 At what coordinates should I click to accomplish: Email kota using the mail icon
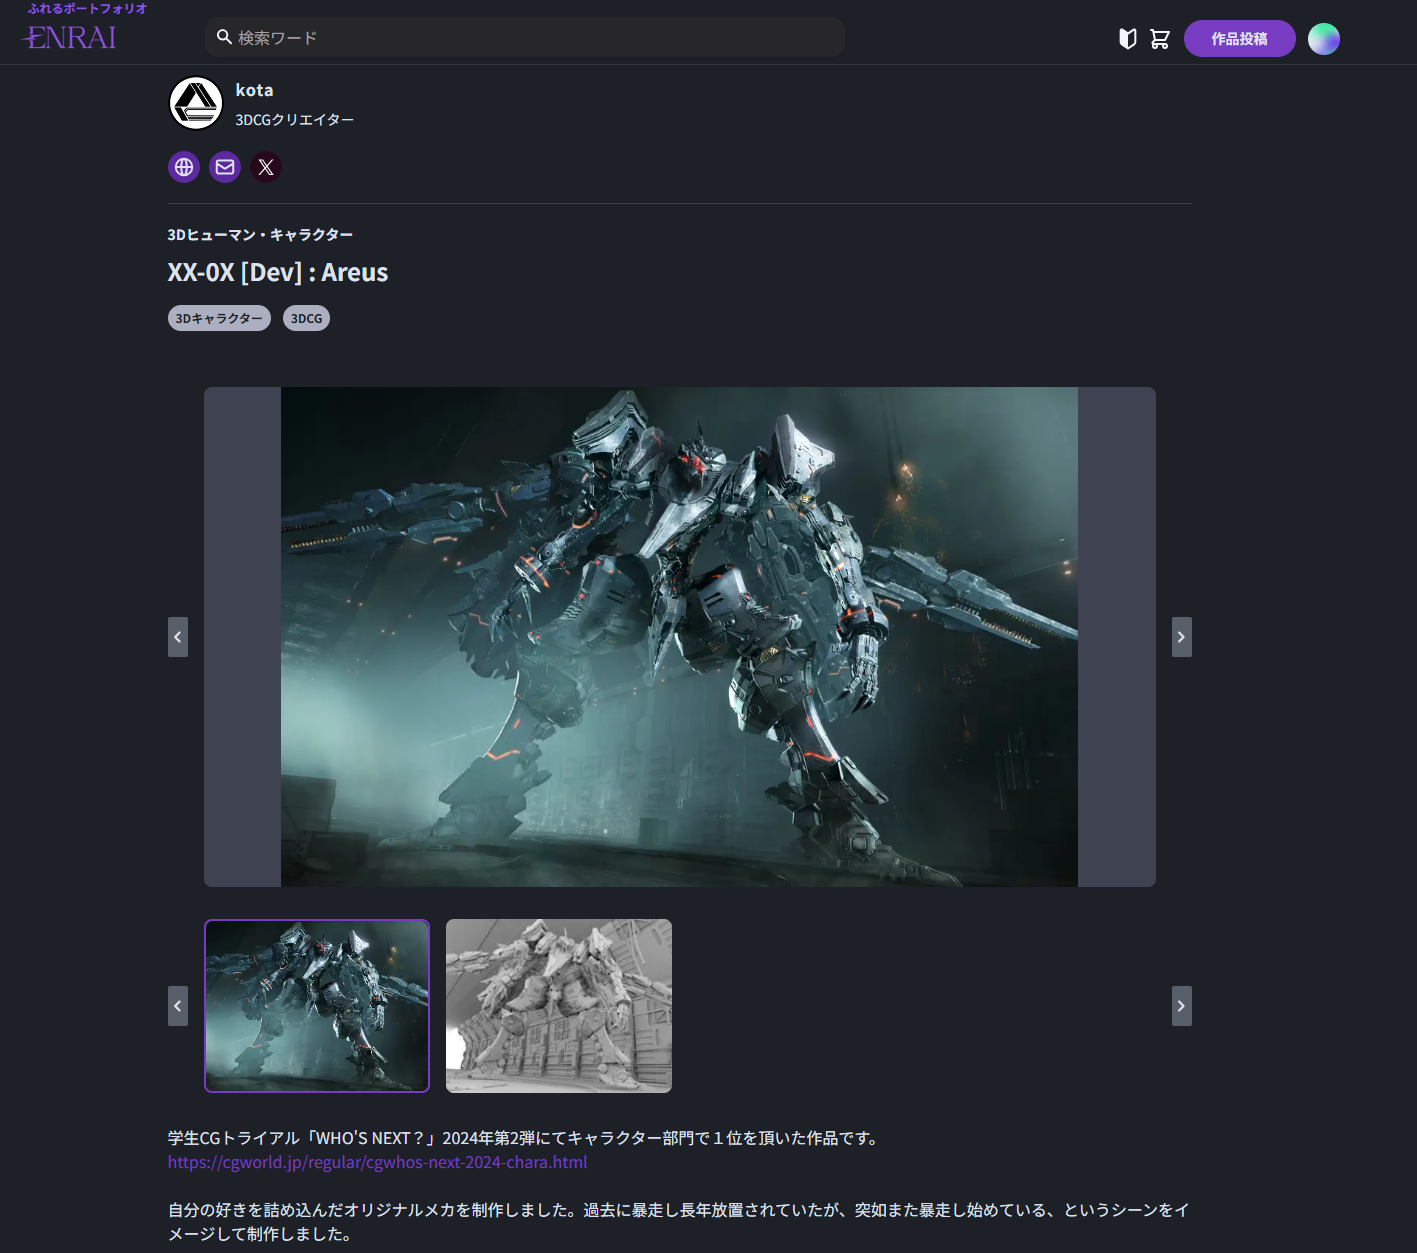(x=225, y=167)
